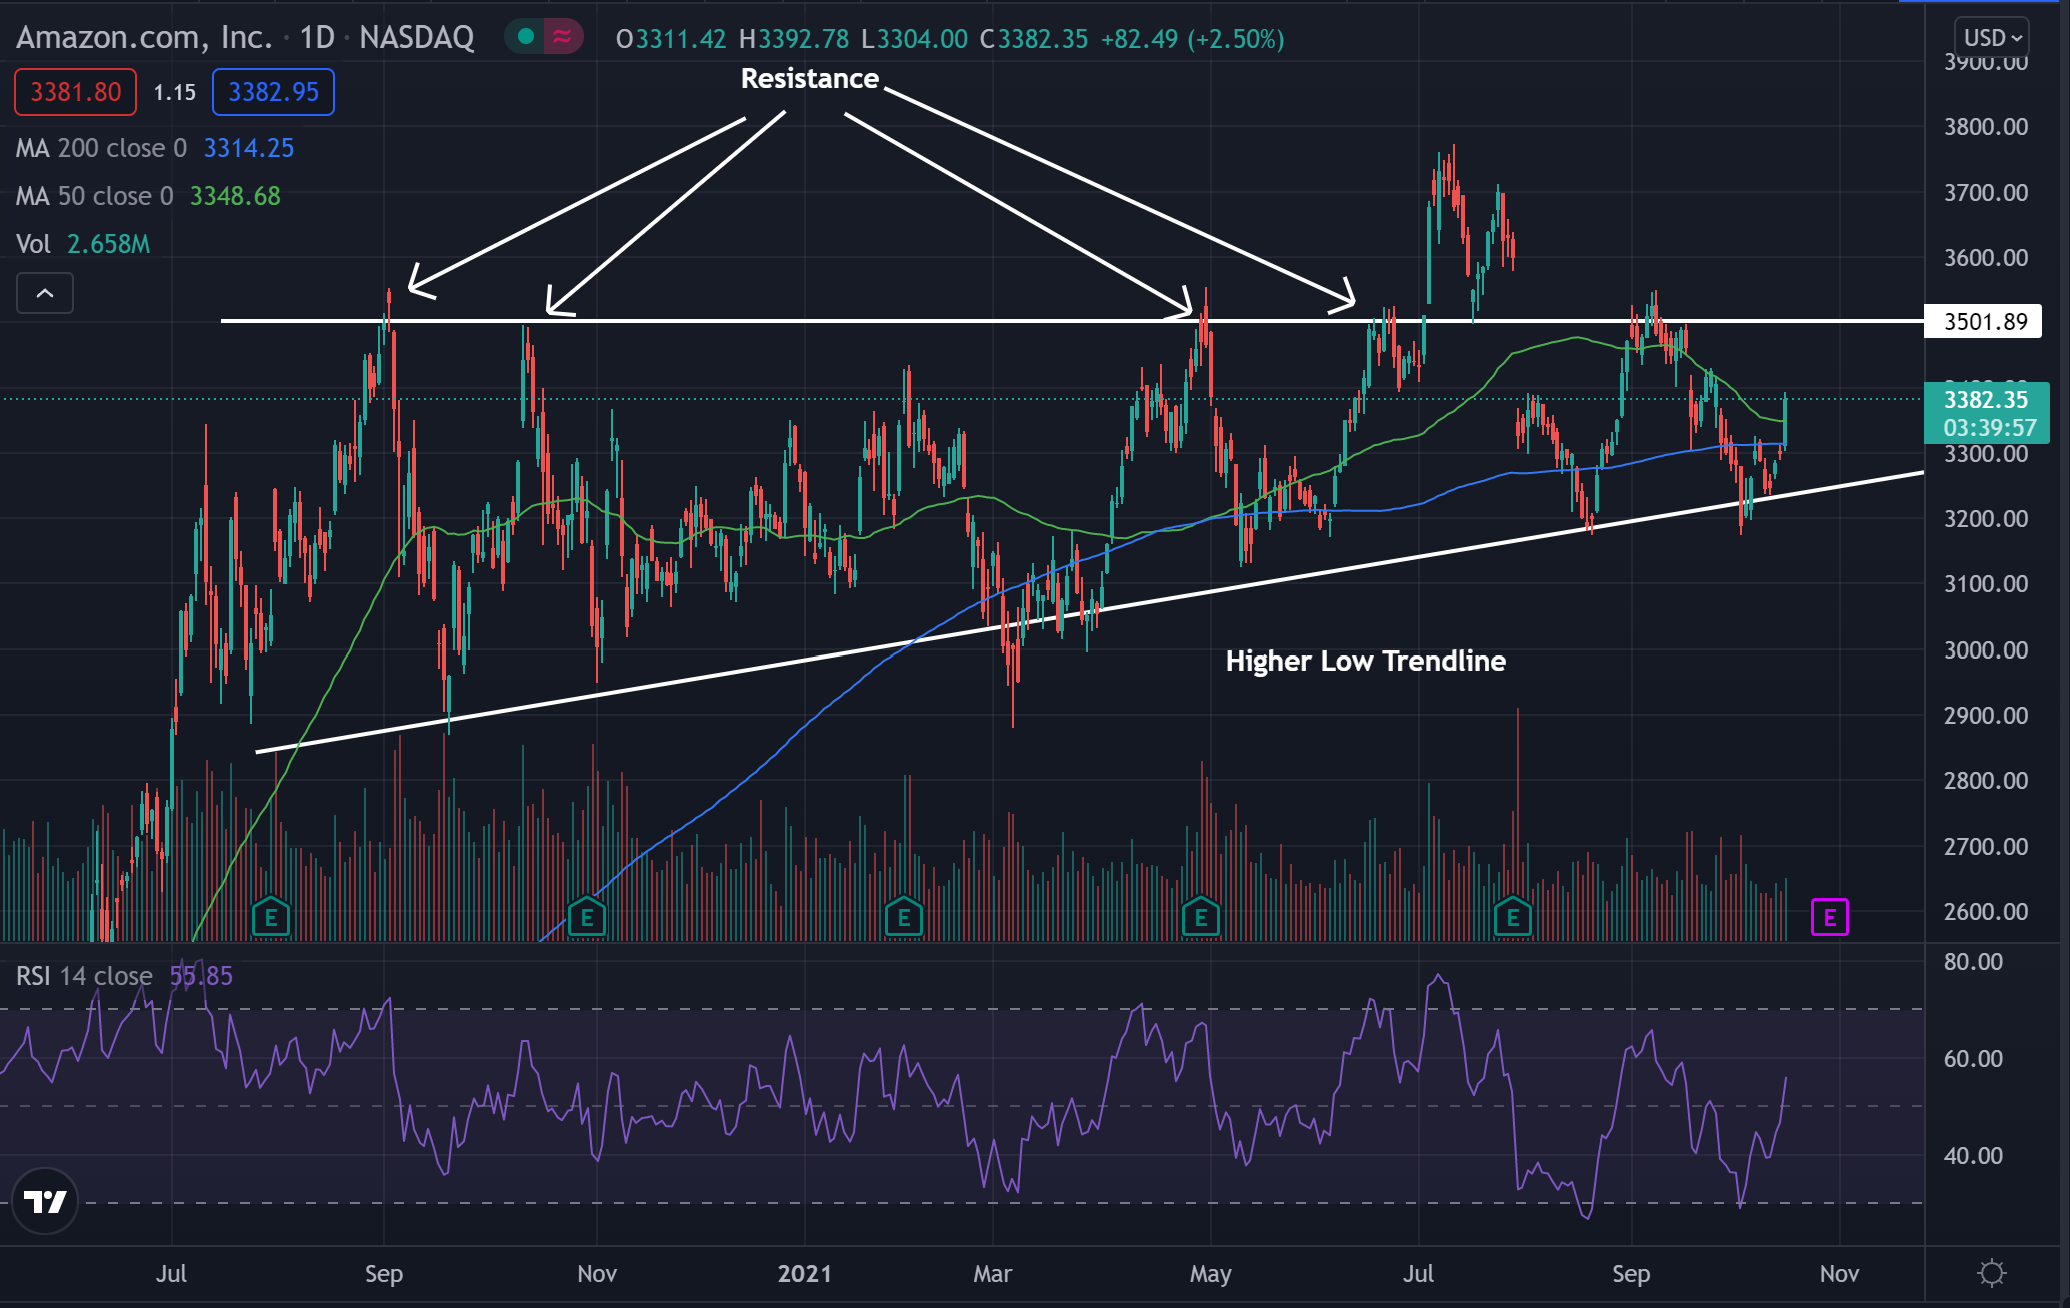The width and height of the screenshot is (2070, 1308).
Task: Click the 3000.00 price axis label
Action: pos(1986,651)
